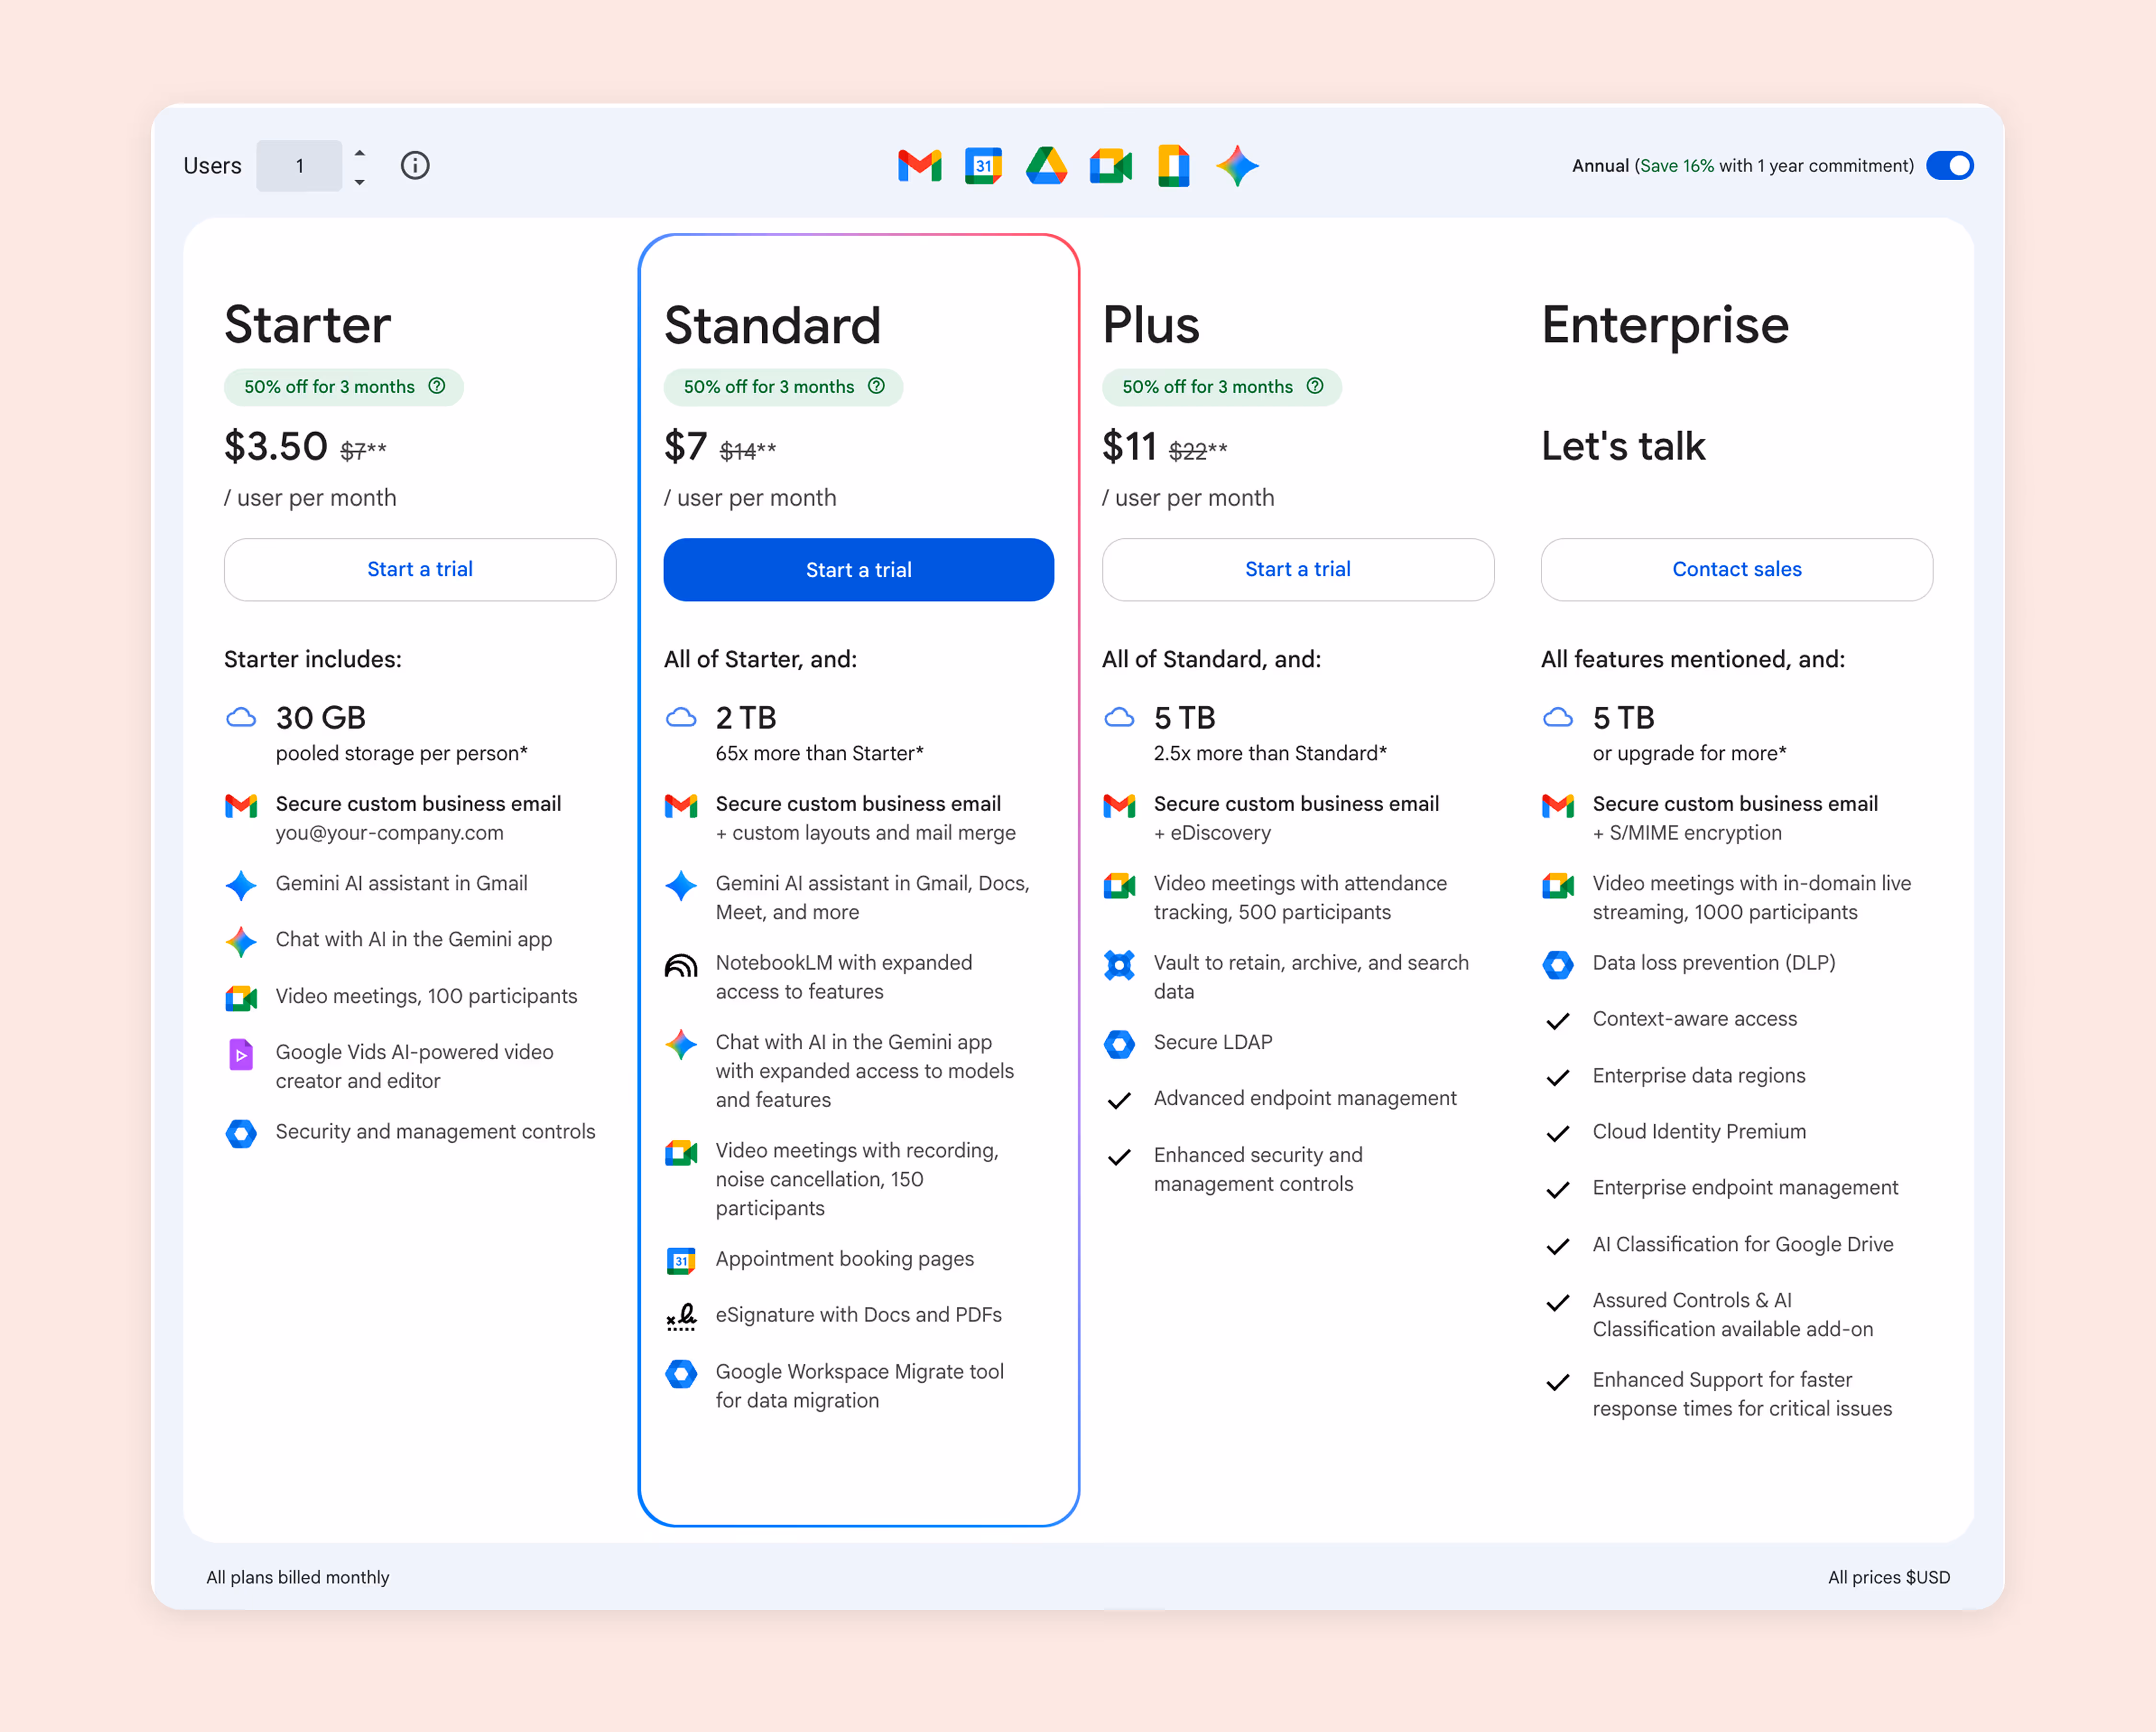Start a trial for the Standard plan

[859, 570]
